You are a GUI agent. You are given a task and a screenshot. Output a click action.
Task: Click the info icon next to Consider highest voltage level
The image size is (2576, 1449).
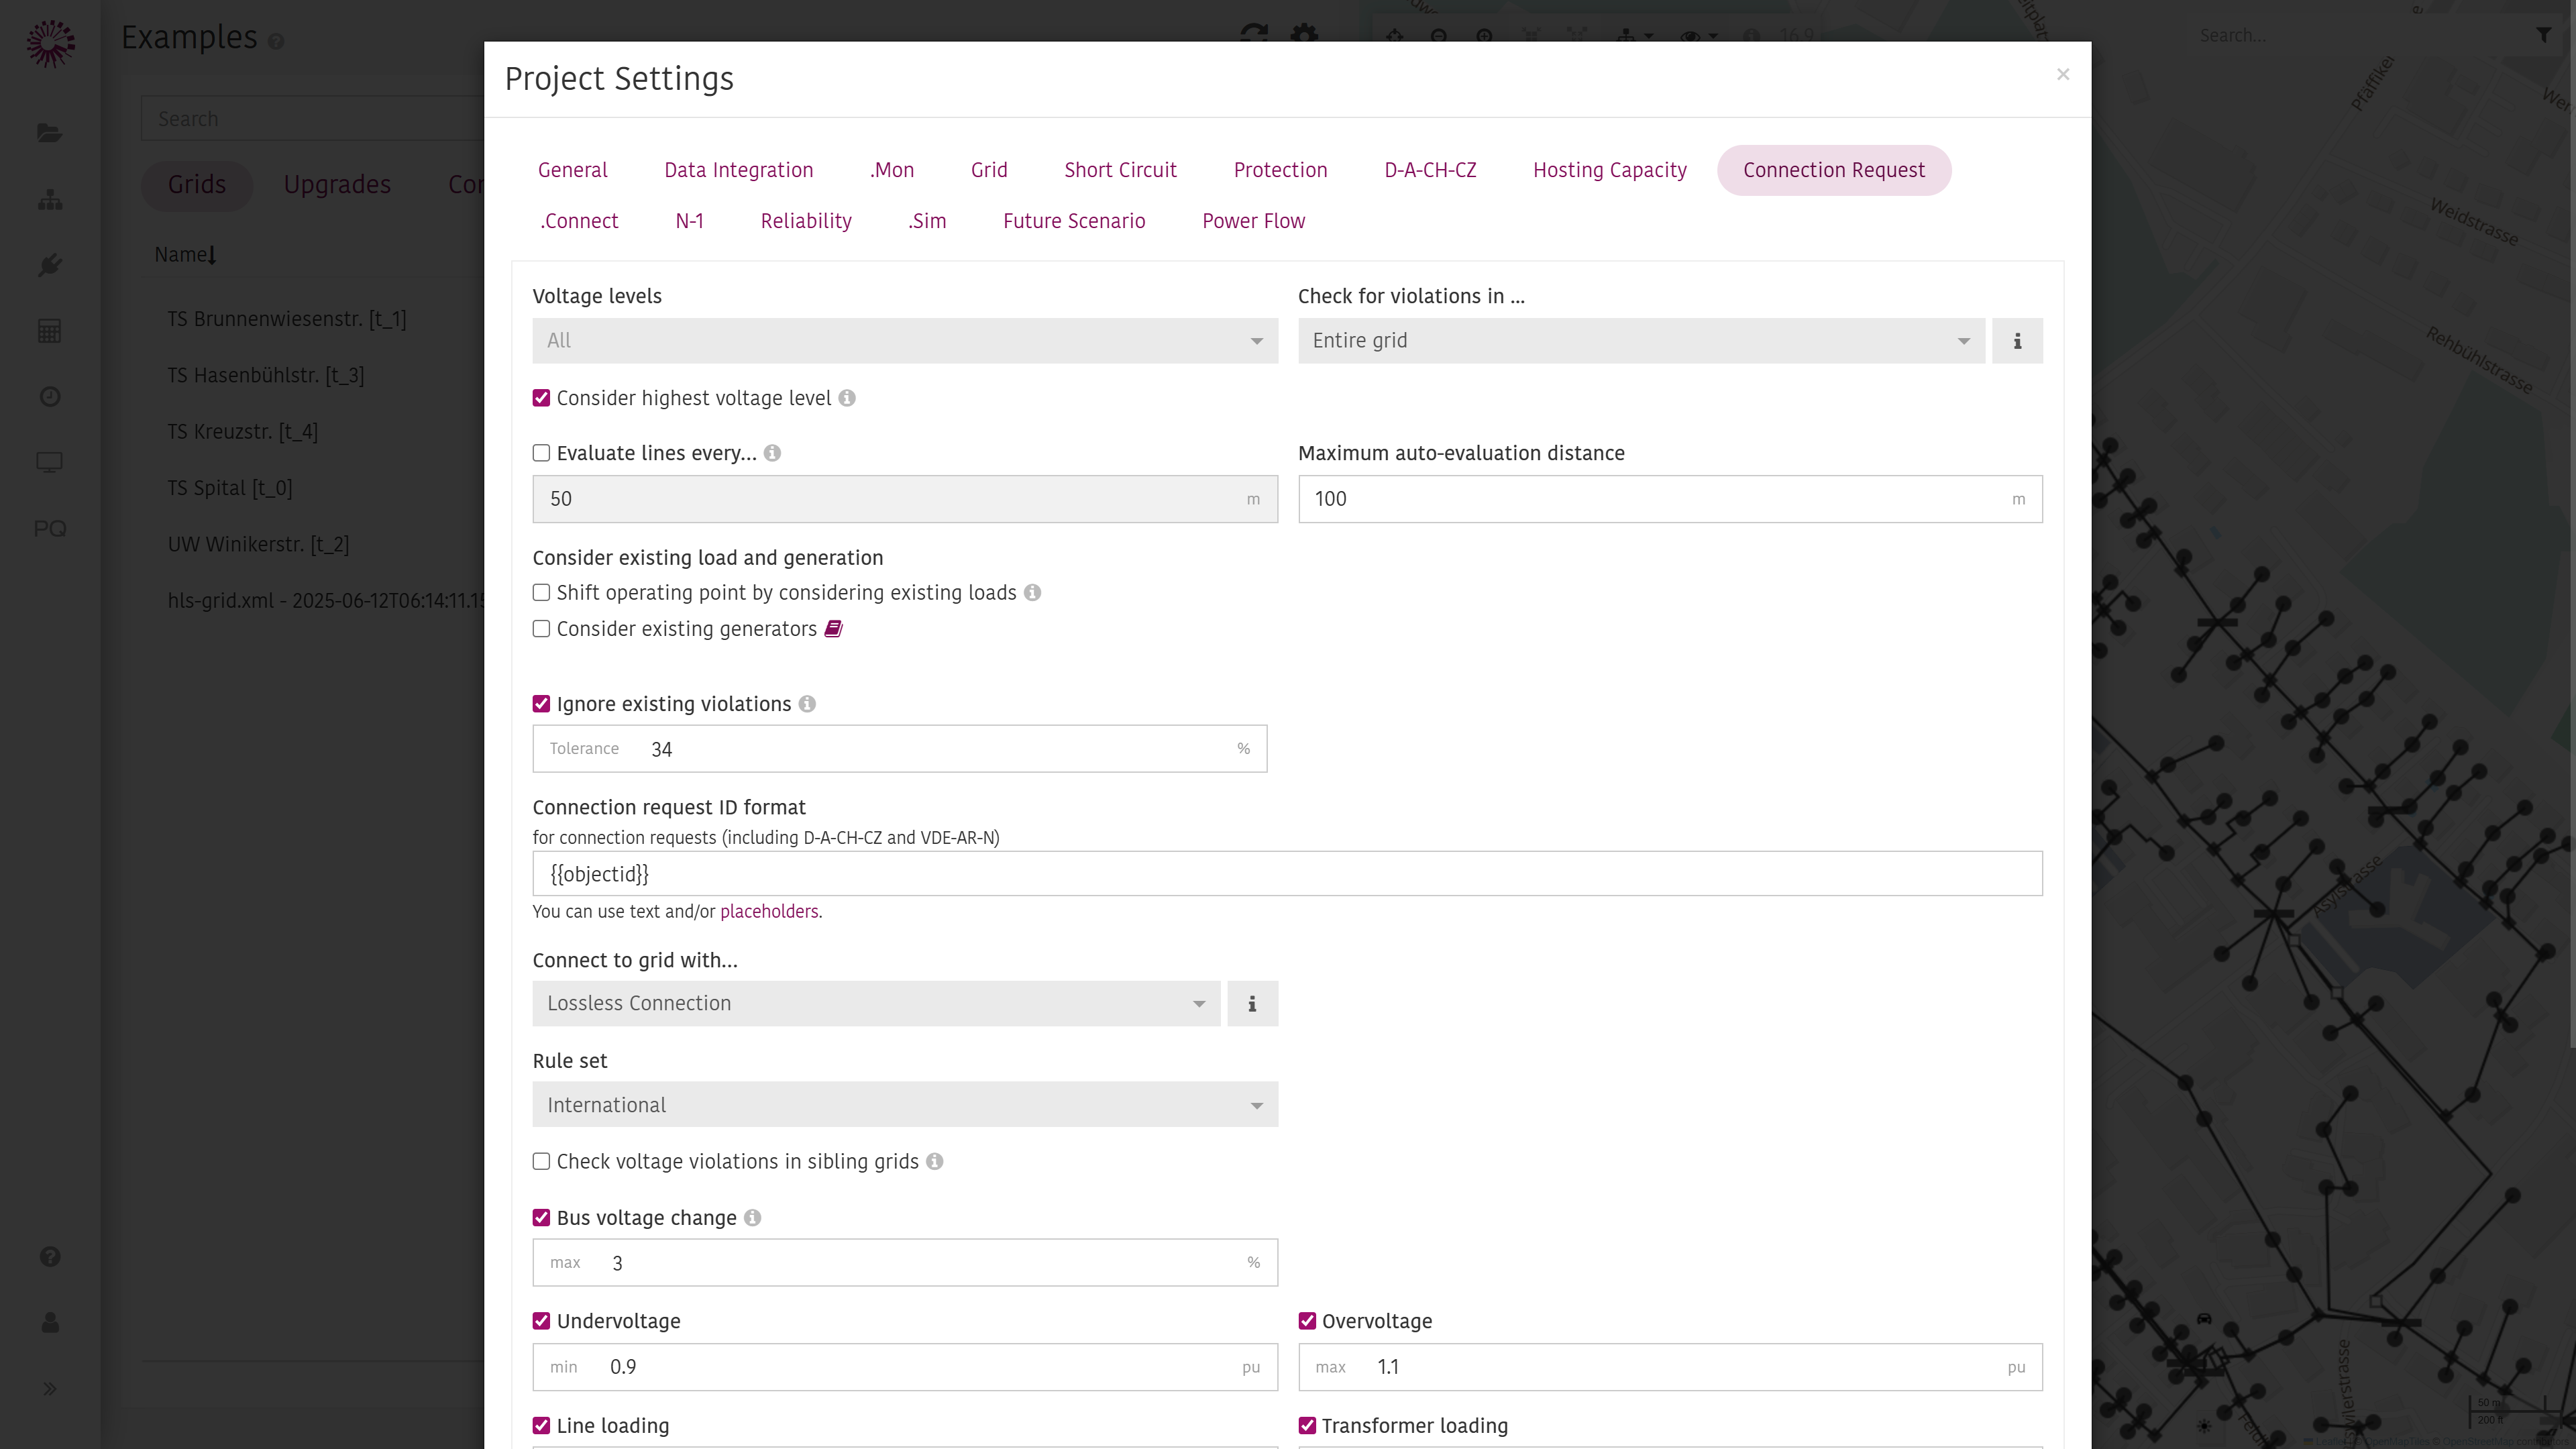(x=847, y=398)
